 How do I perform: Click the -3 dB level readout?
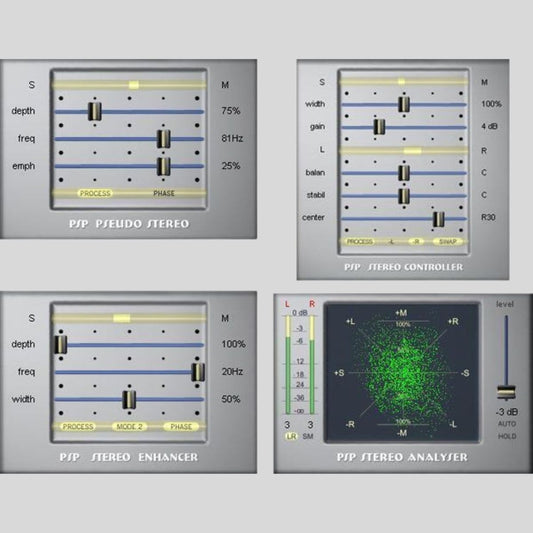point(507,412)
